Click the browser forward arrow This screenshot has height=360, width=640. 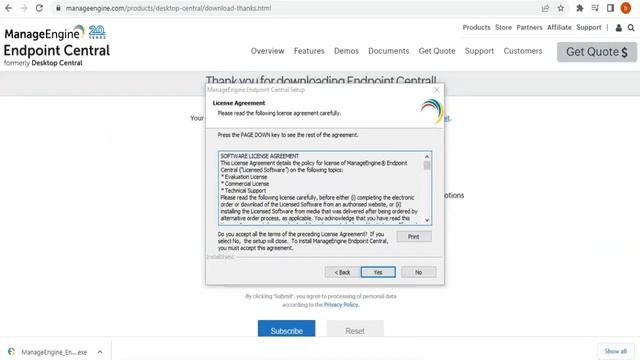(x=24, y=8)
